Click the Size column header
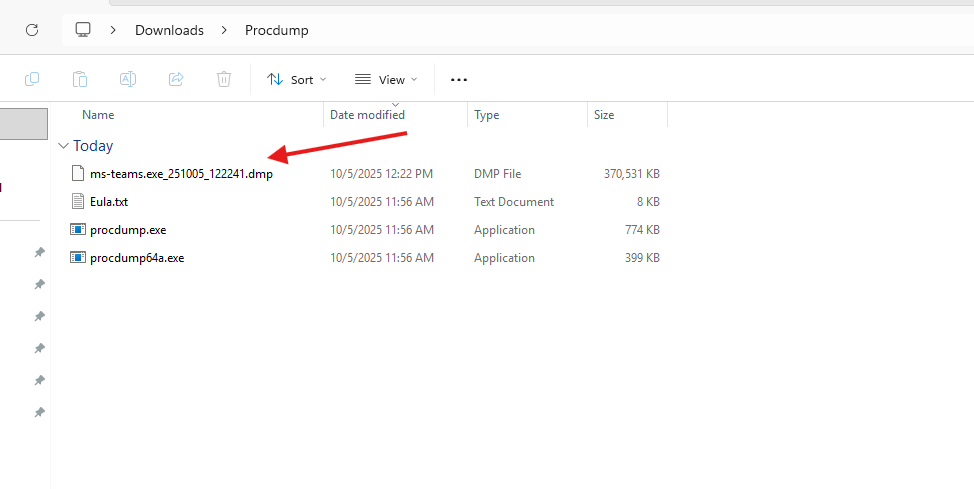The width and height of the screenshot is (974, 489). [x=604, y=115]
